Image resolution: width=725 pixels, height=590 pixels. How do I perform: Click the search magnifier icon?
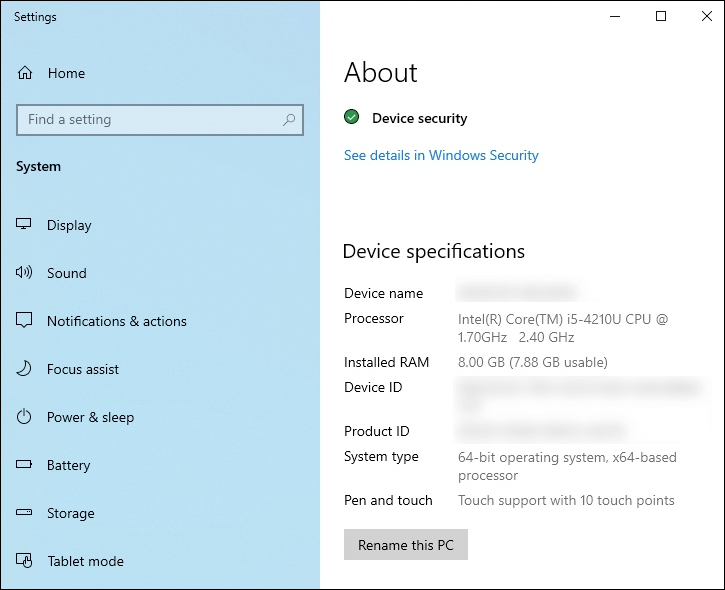click(289, 120)
